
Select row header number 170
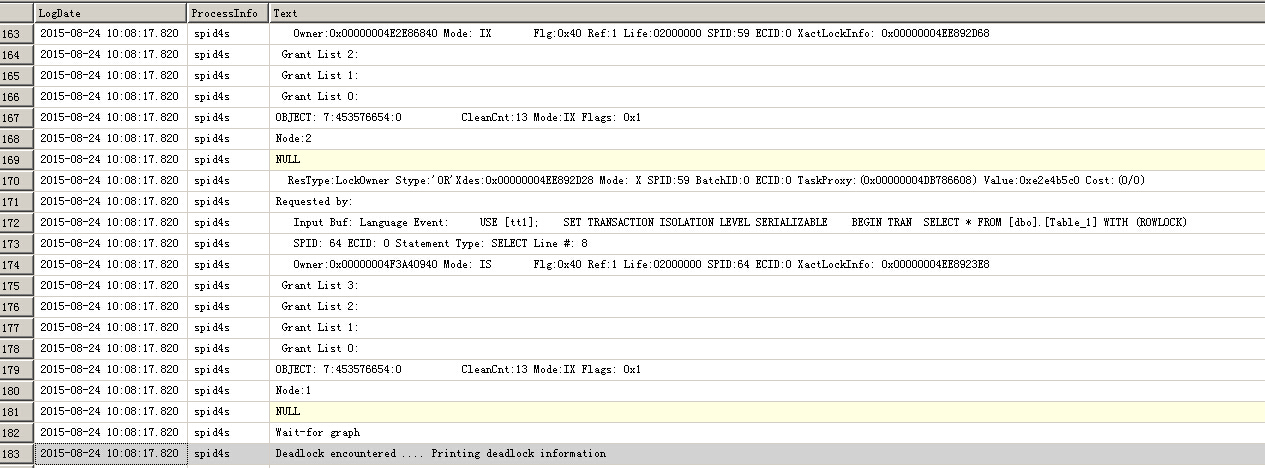coord(17,180)
